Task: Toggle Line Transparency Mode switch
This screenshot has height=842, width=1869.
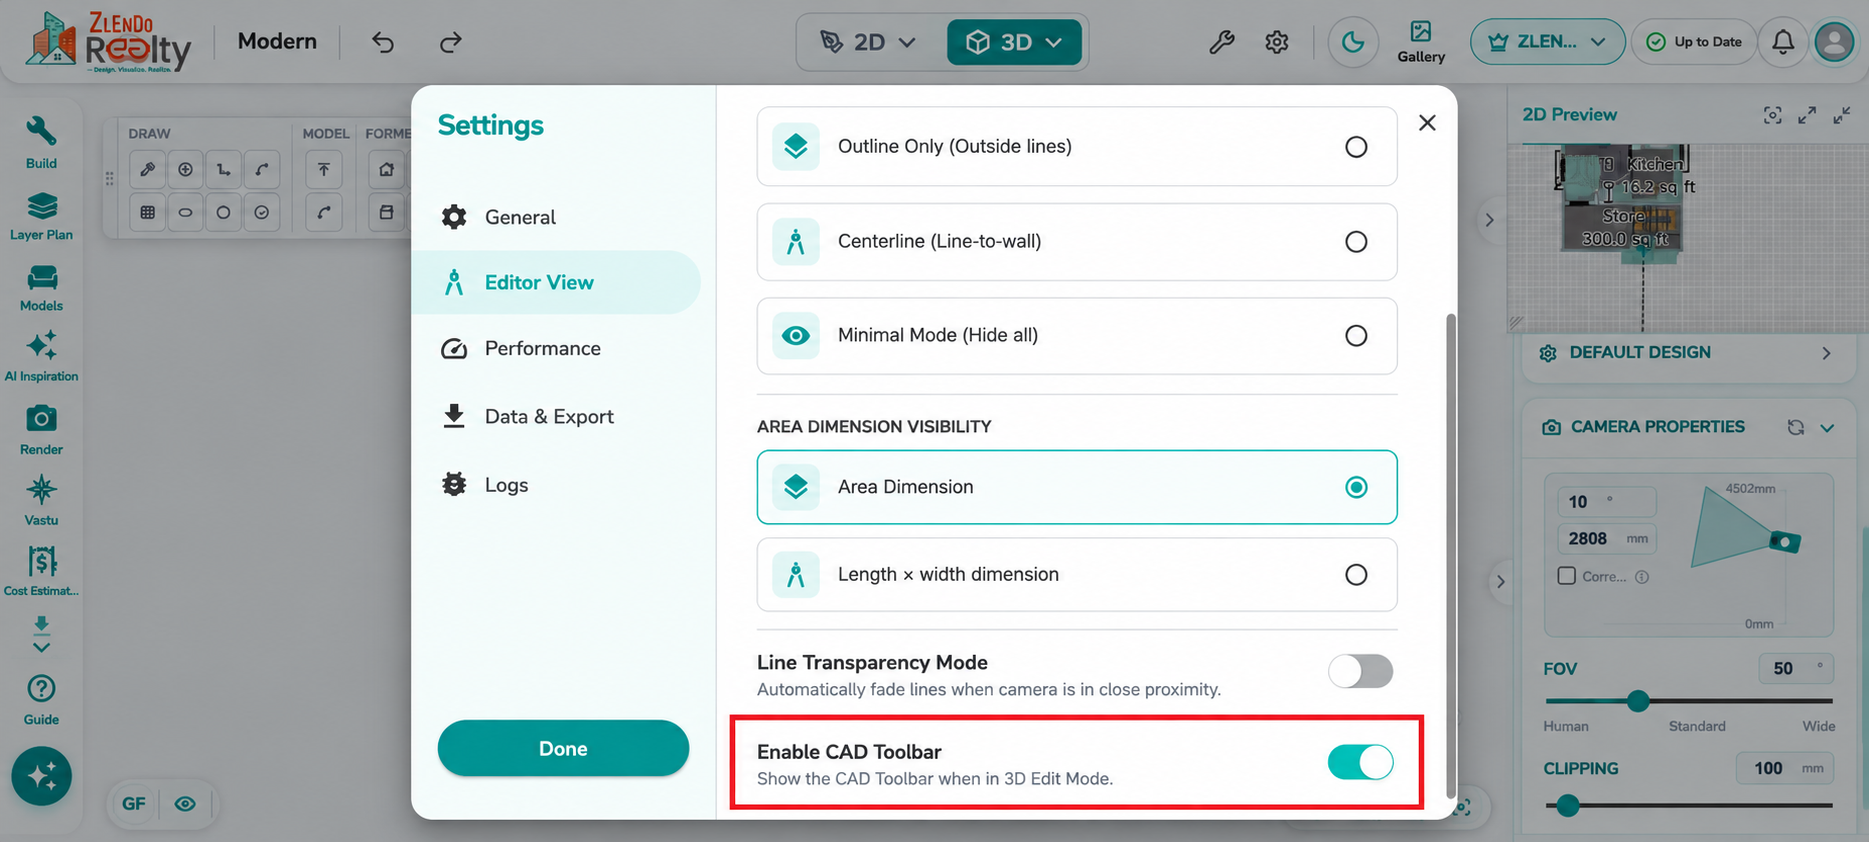Action: click(x=1360, y=671)
